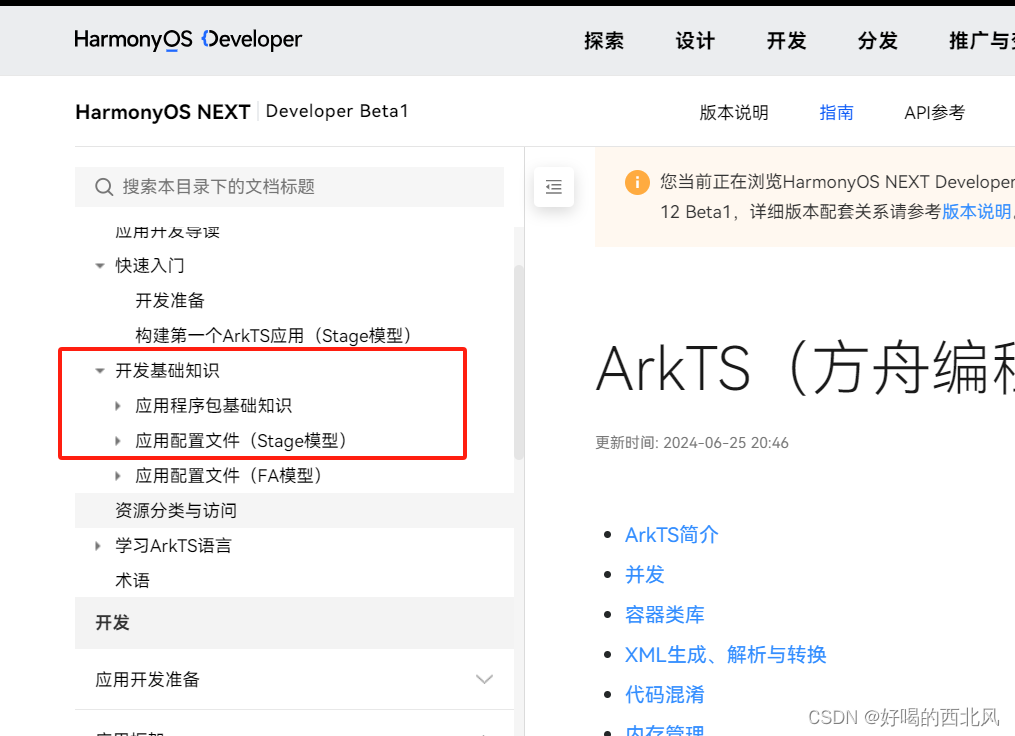Open the 容器类库 link
Image resolution: width=1015 pixels, height=736 pixels.
(x=665, y=615)
